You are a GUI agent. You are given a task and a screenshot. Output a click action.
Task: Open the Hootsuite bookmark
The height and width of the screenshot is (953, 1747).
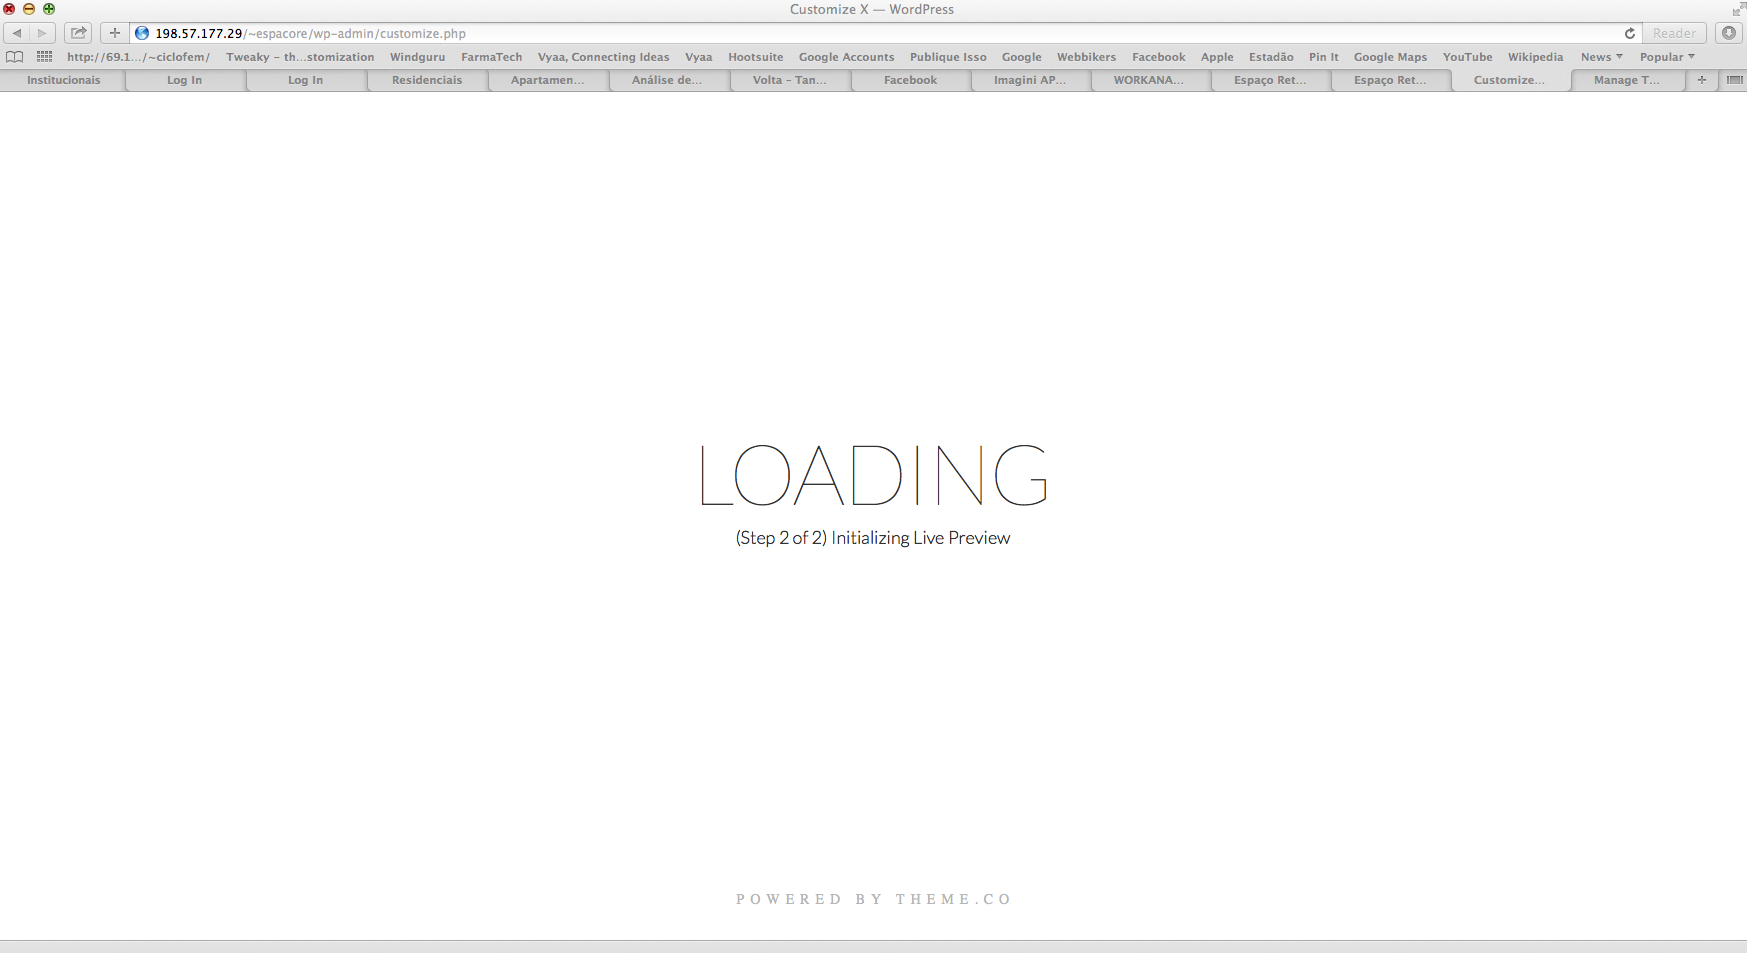[755, 57]
